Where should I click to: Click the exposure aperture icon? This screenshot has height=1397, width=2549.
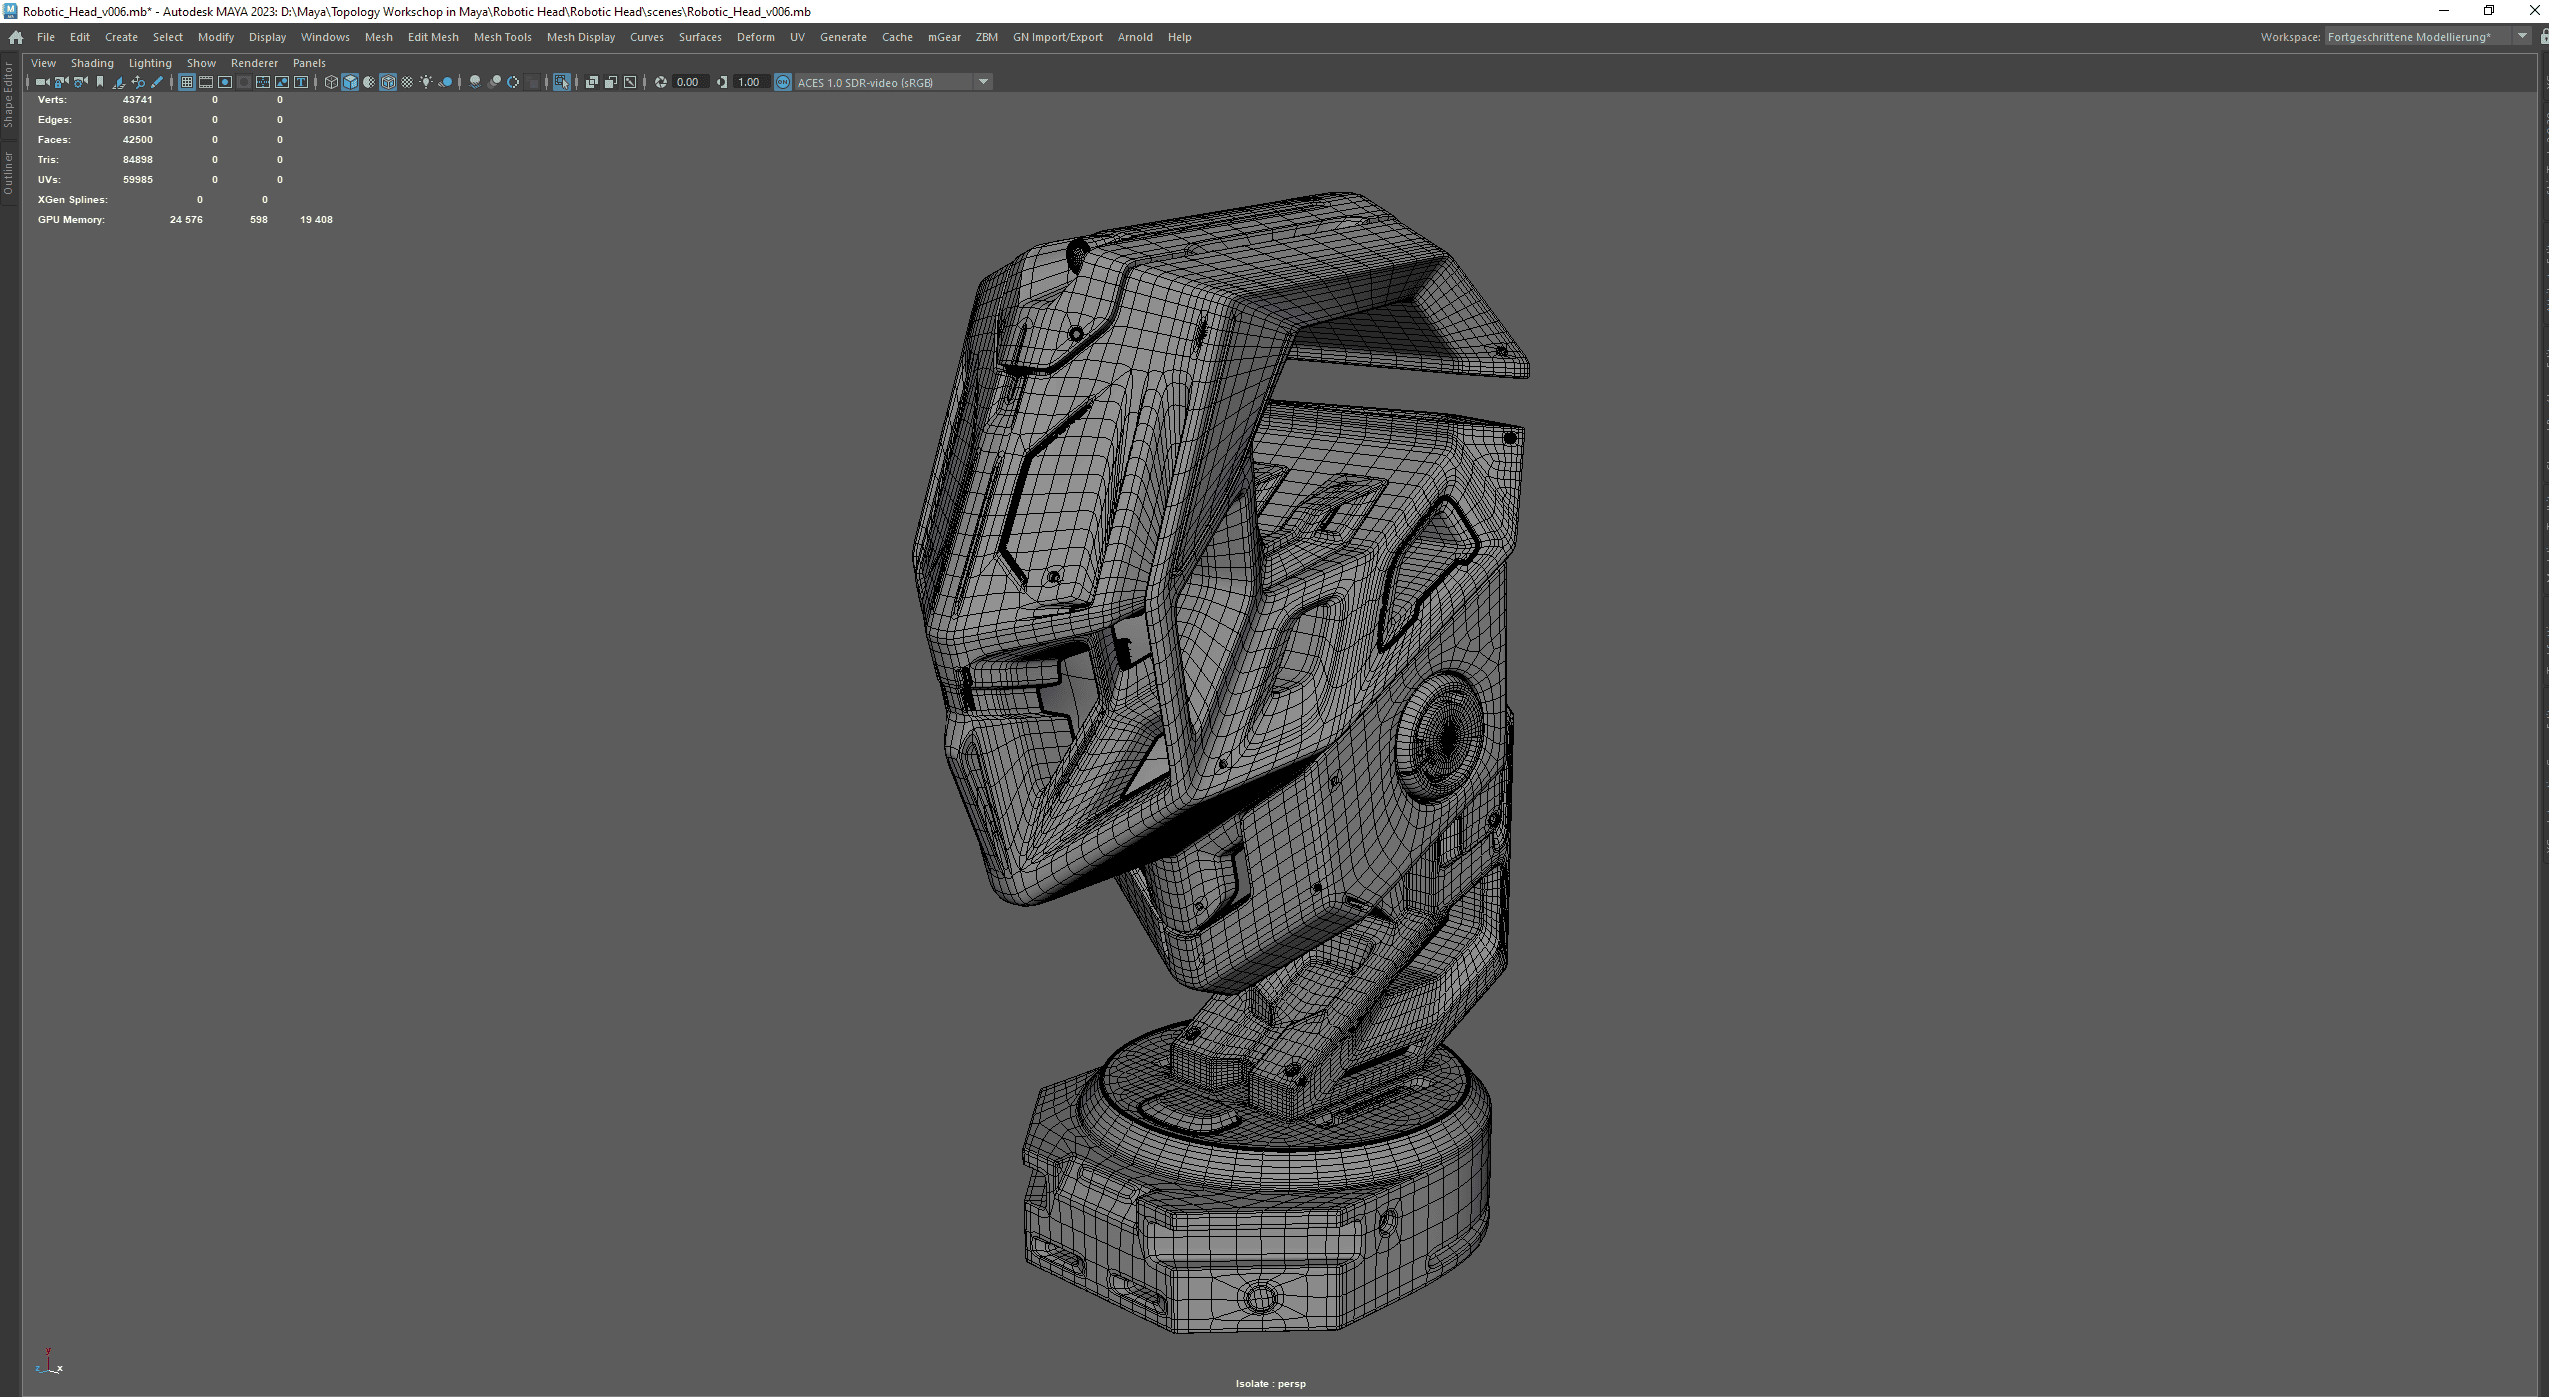[x=661, y=82]
